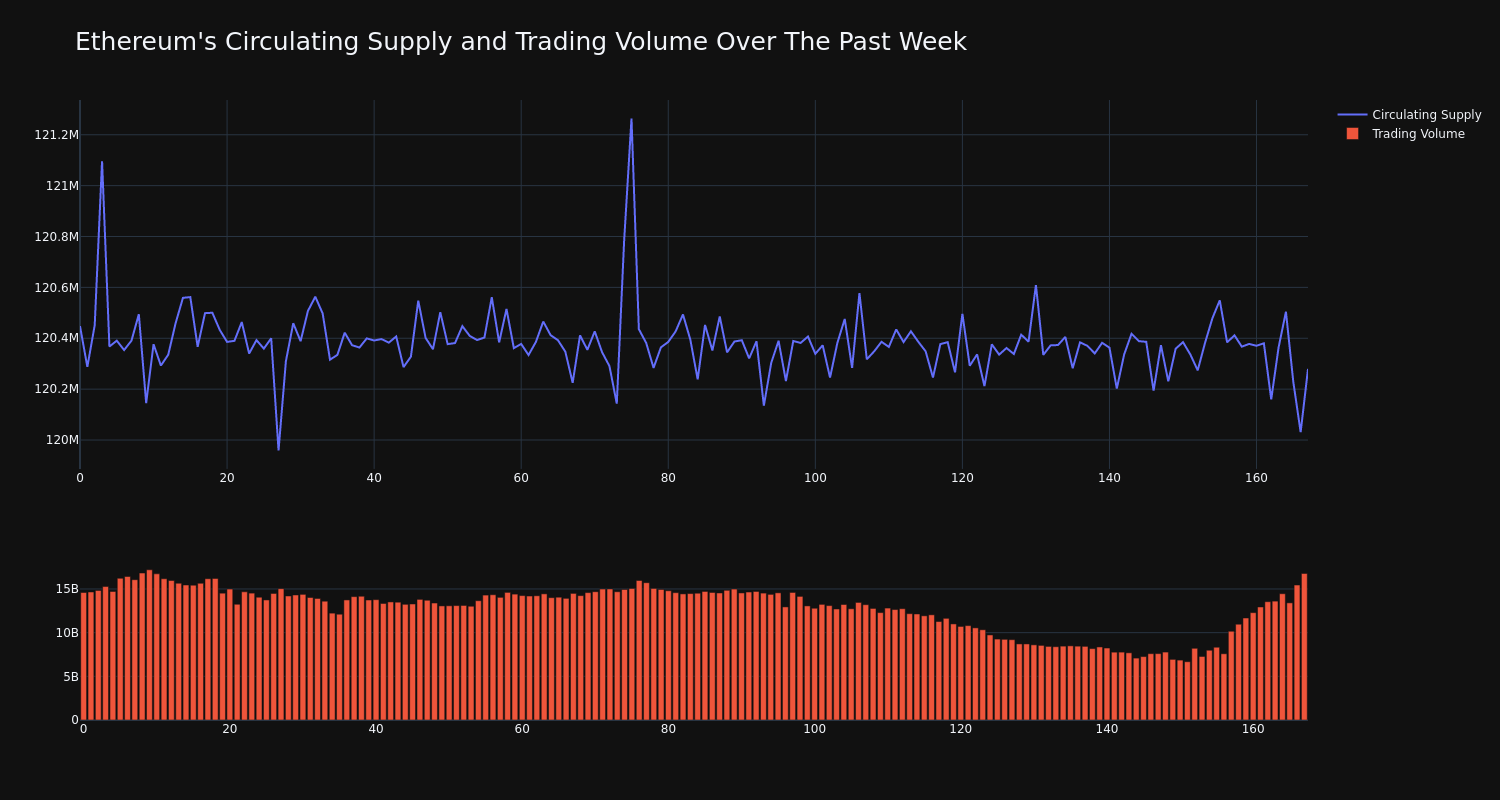This screenshot has height=800, width=1500.
Task: Click the last, rightmost trading volume bar
Action: (x=1304, y=647)
